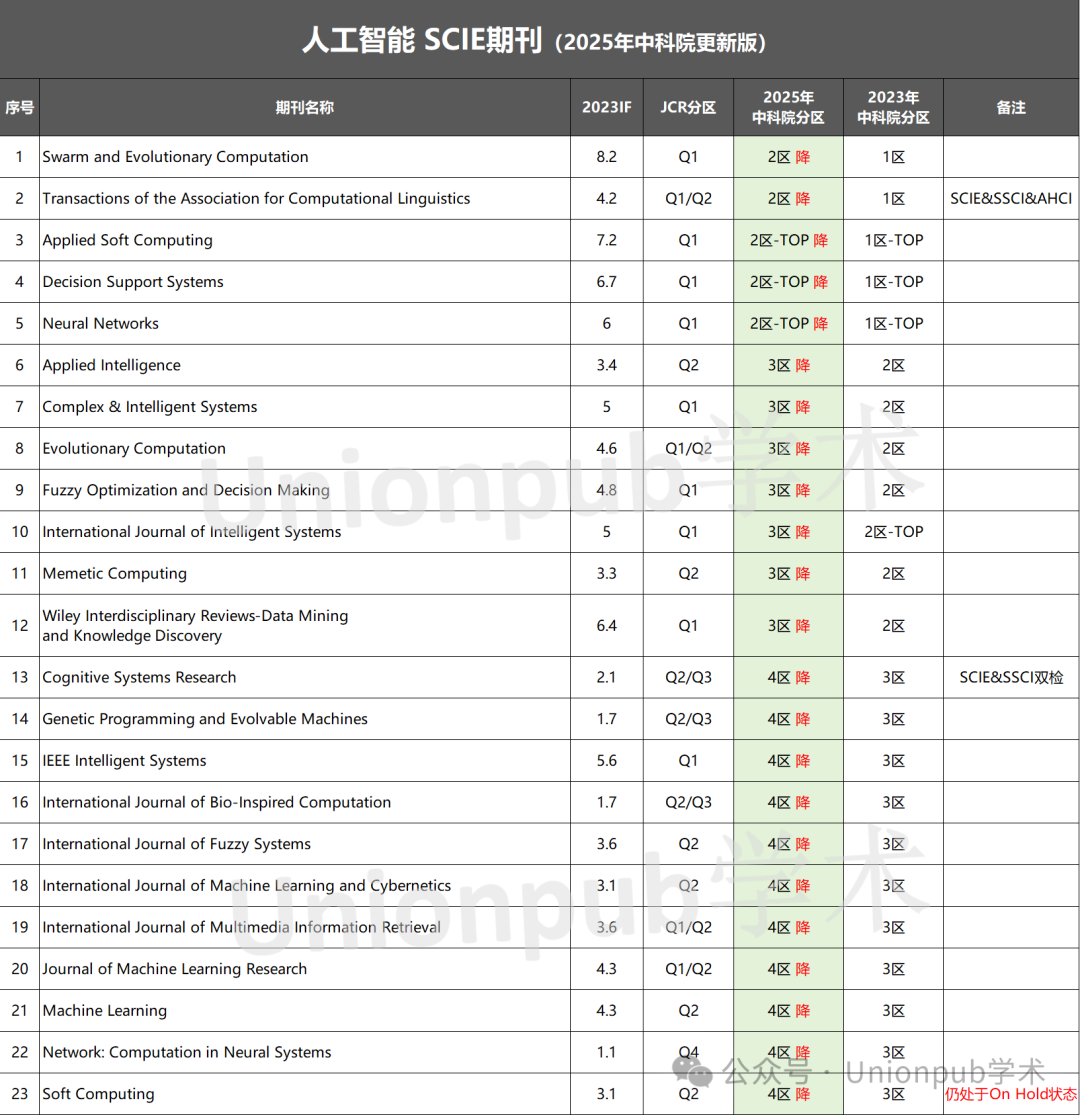Select the impact factor 8.2 cell

click(x=606, y=156)
